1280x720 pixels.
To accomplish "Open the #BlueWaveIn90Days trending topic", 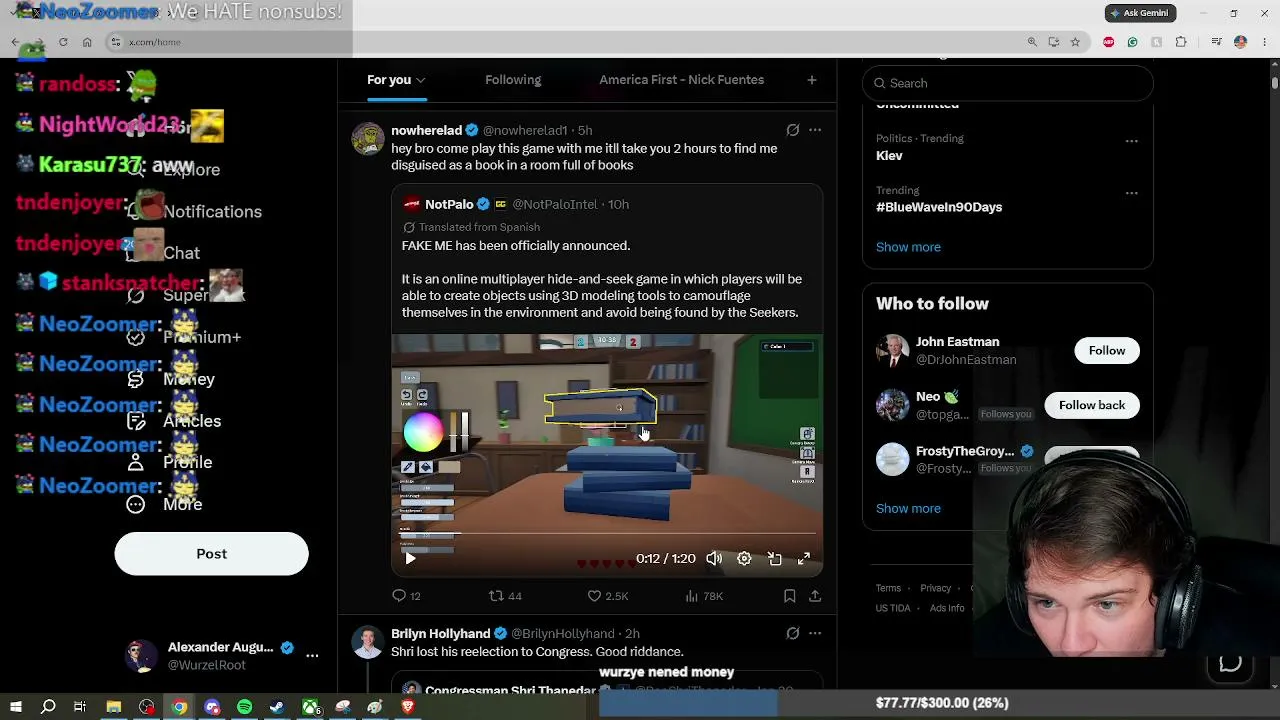I will [939, 207].
